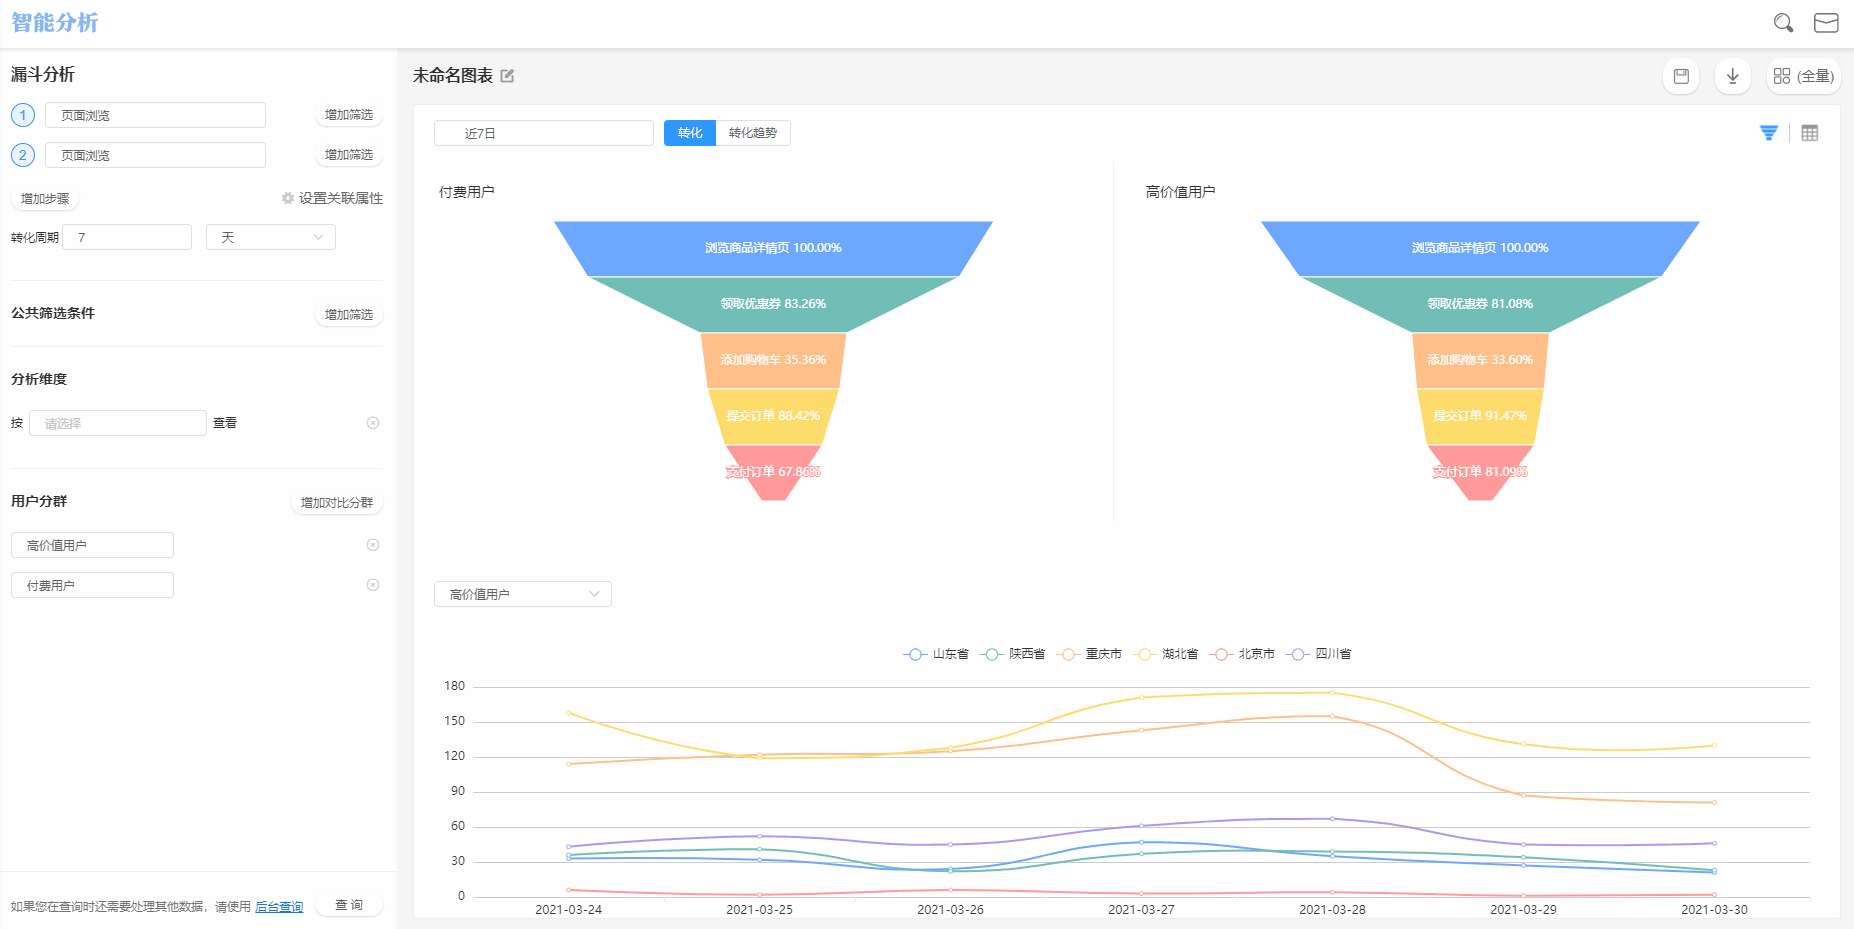
Task: Click 付费用户 funnel 领取优惠券 83.26% segment
Action: 773,304
